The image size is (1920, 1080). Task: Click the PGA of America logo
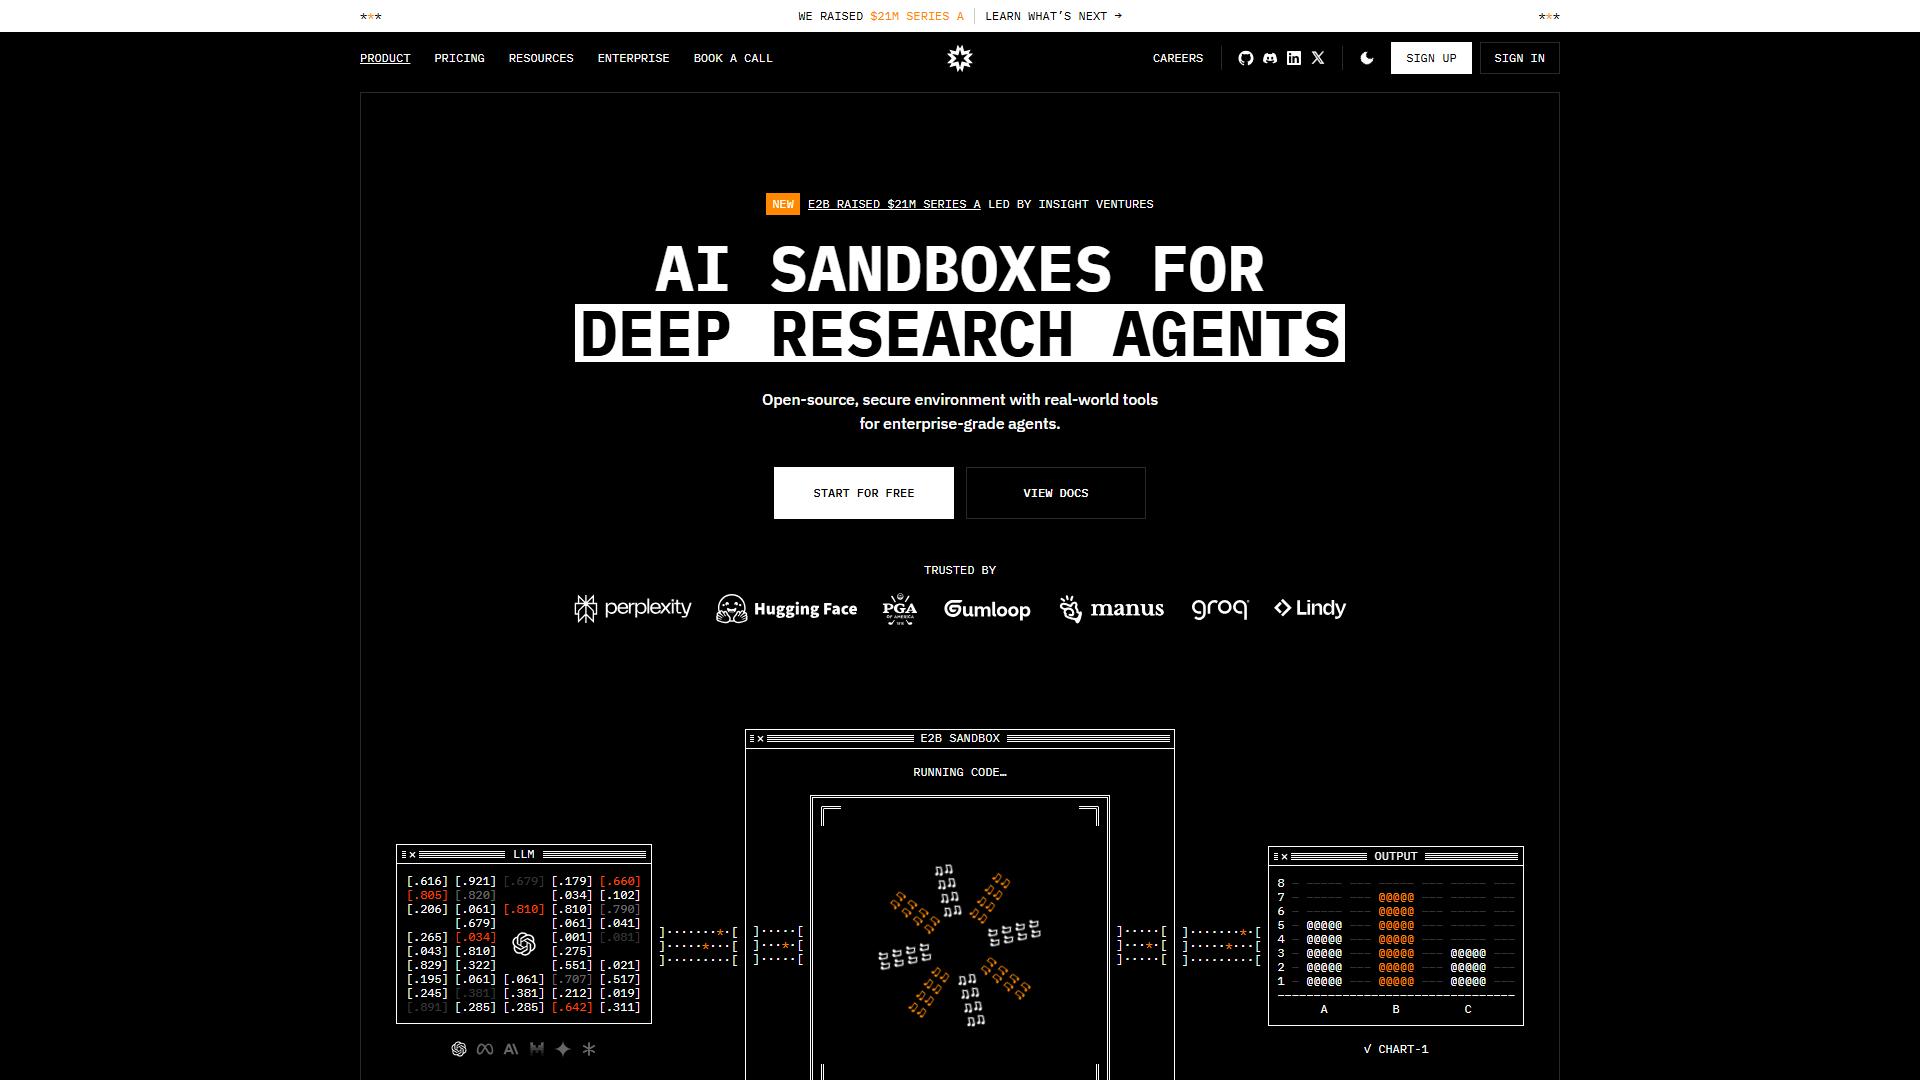900,608
